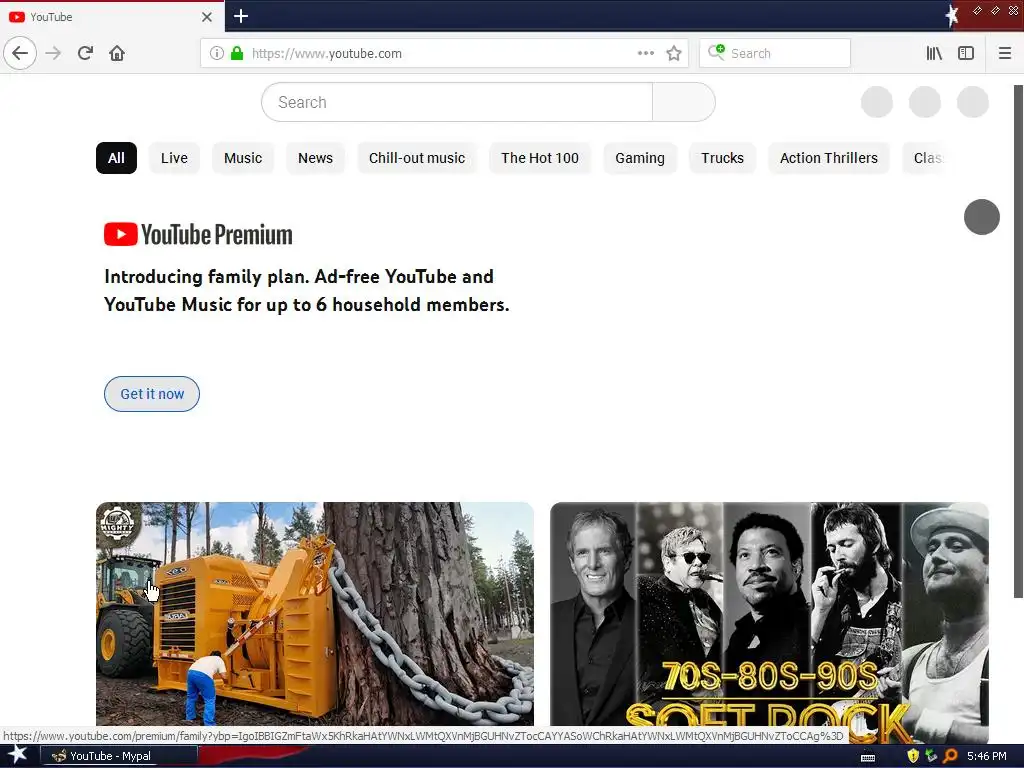Viewport: 1024px width, 768px height.
Task: Open the yellow shield tray icon
Action: coord(913,756)
